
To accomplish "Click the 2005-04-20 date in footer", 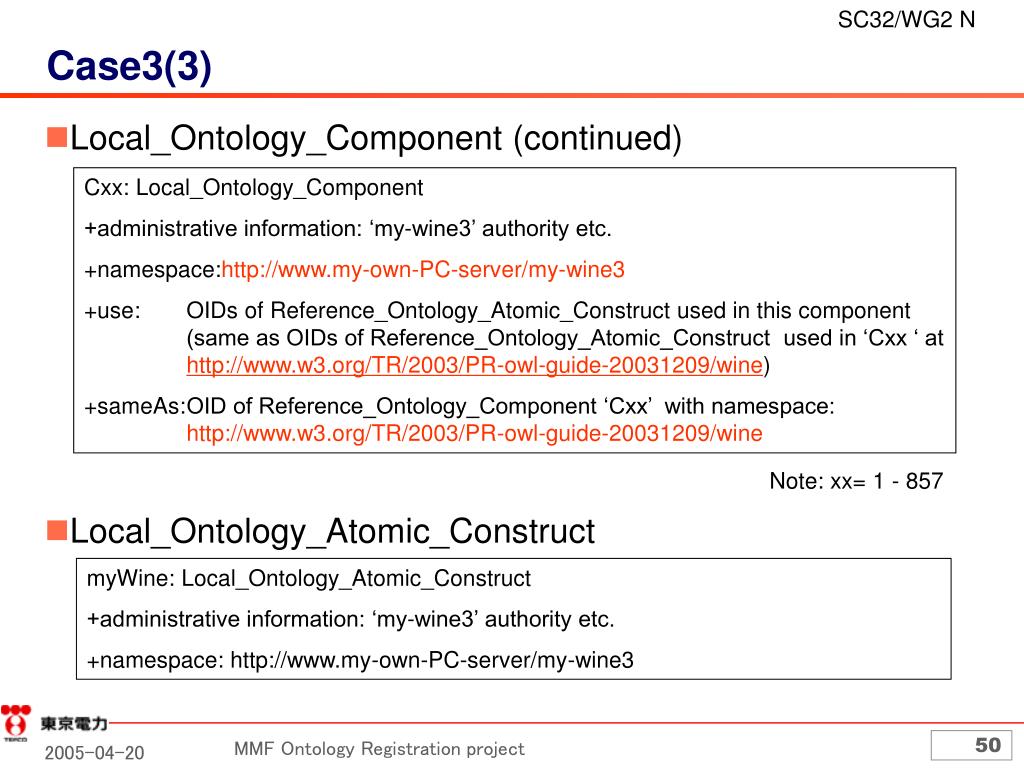I will tap(95, 752).
